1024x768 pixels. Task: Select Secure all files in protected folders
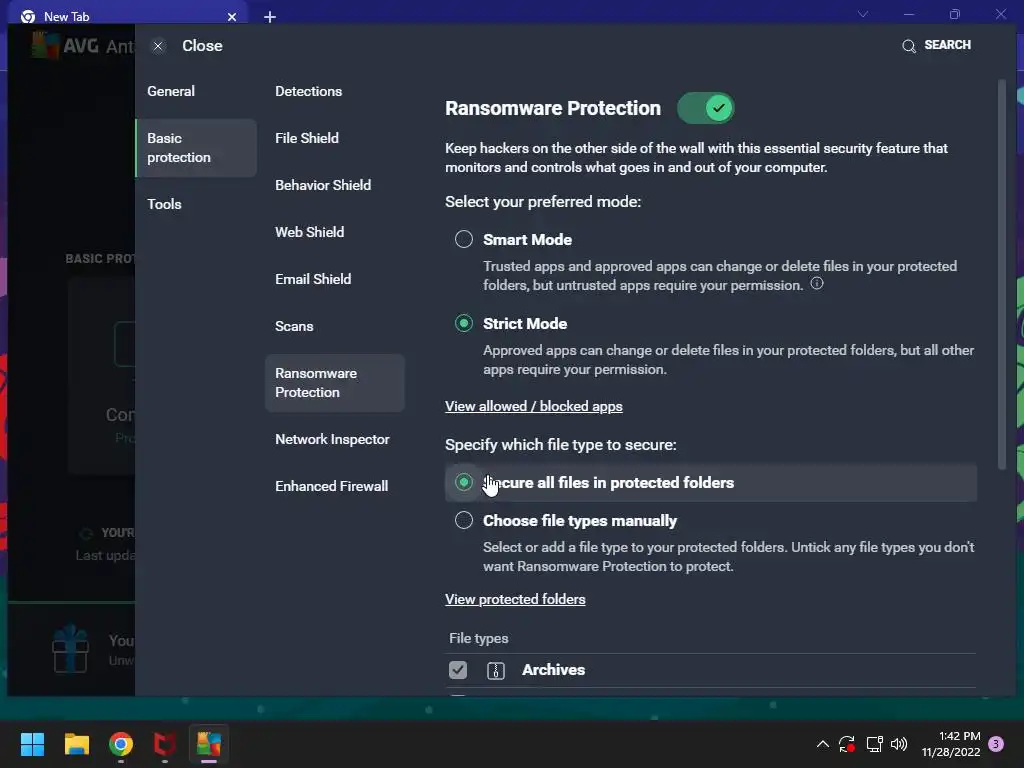pos(464,482)
